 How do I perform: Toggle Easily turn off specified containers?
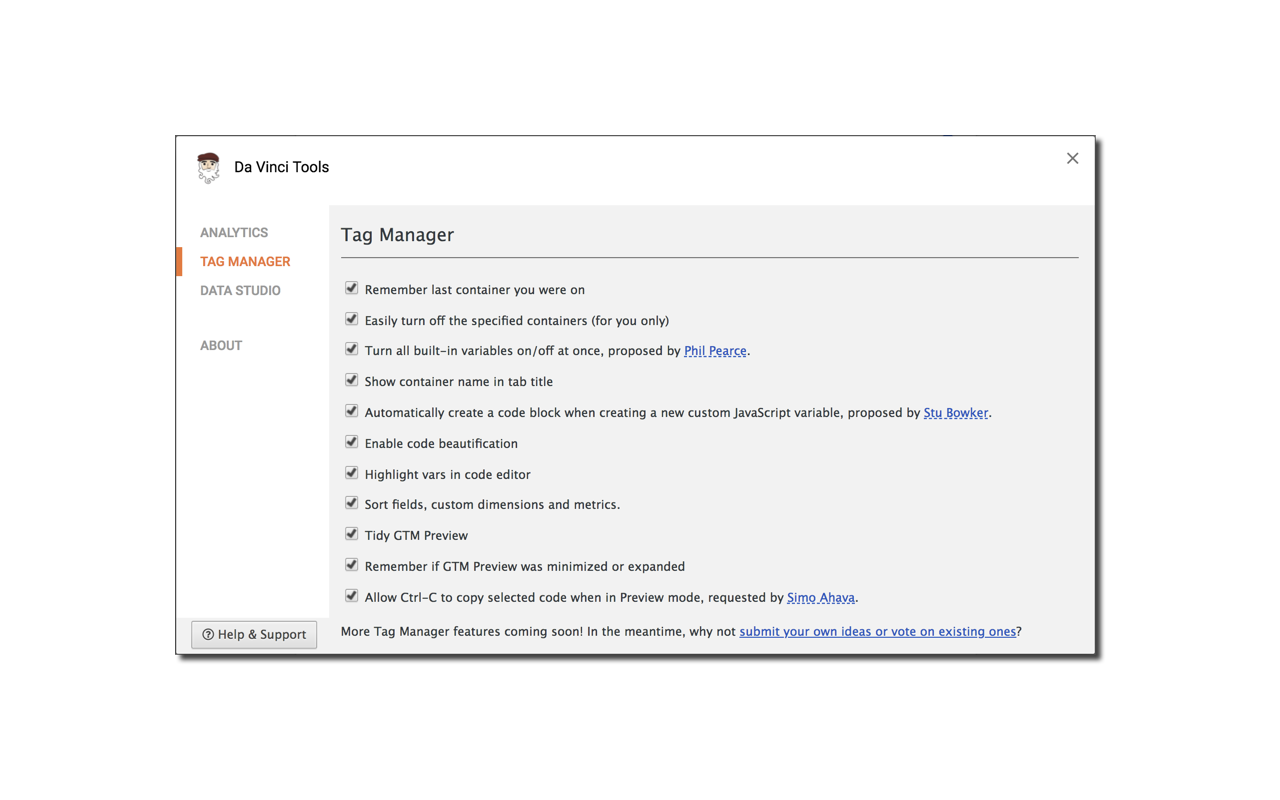click(351, 319)
